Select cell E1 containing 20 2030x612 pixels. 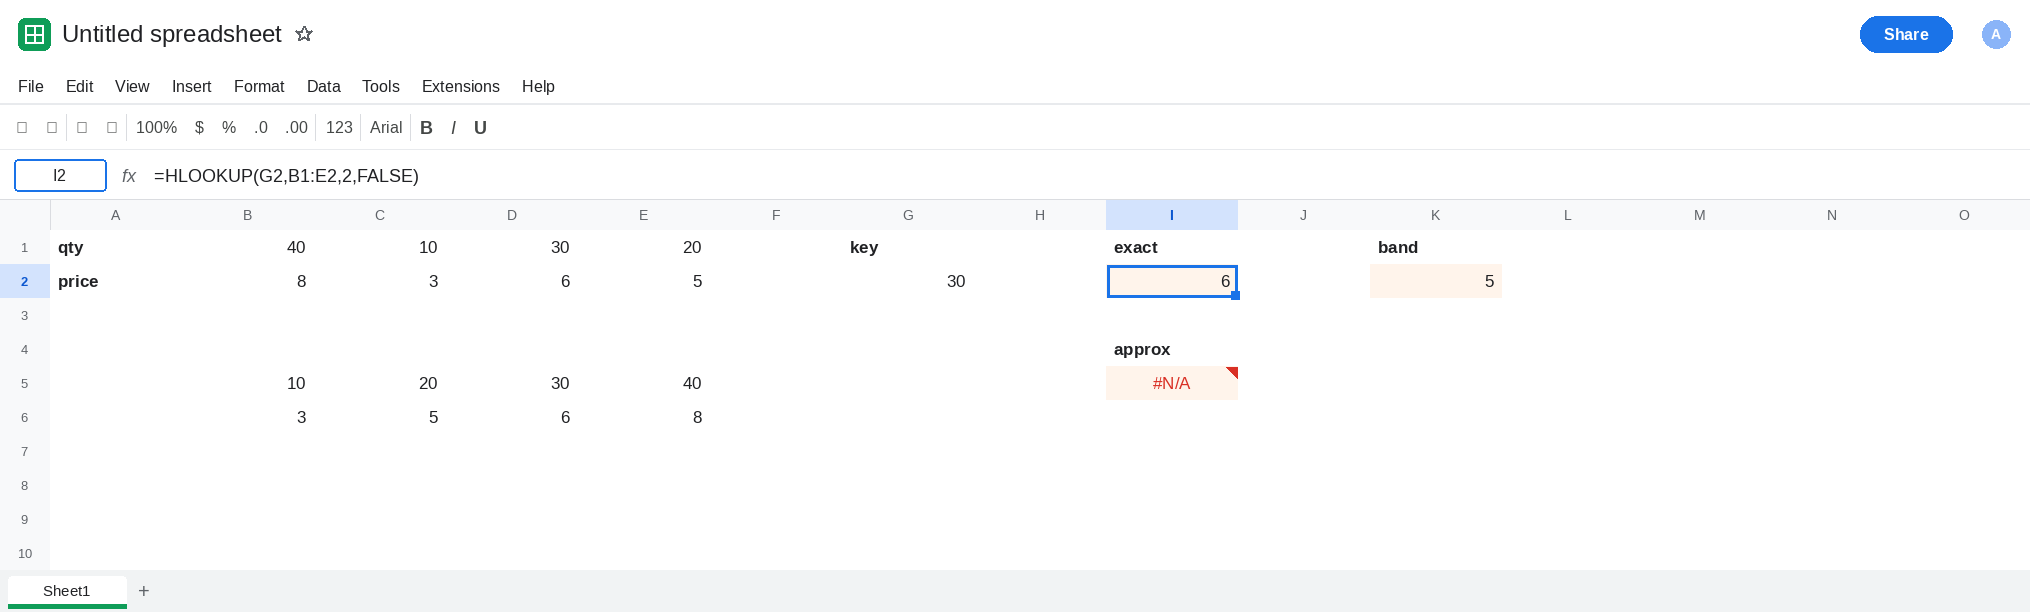[644, 247]
